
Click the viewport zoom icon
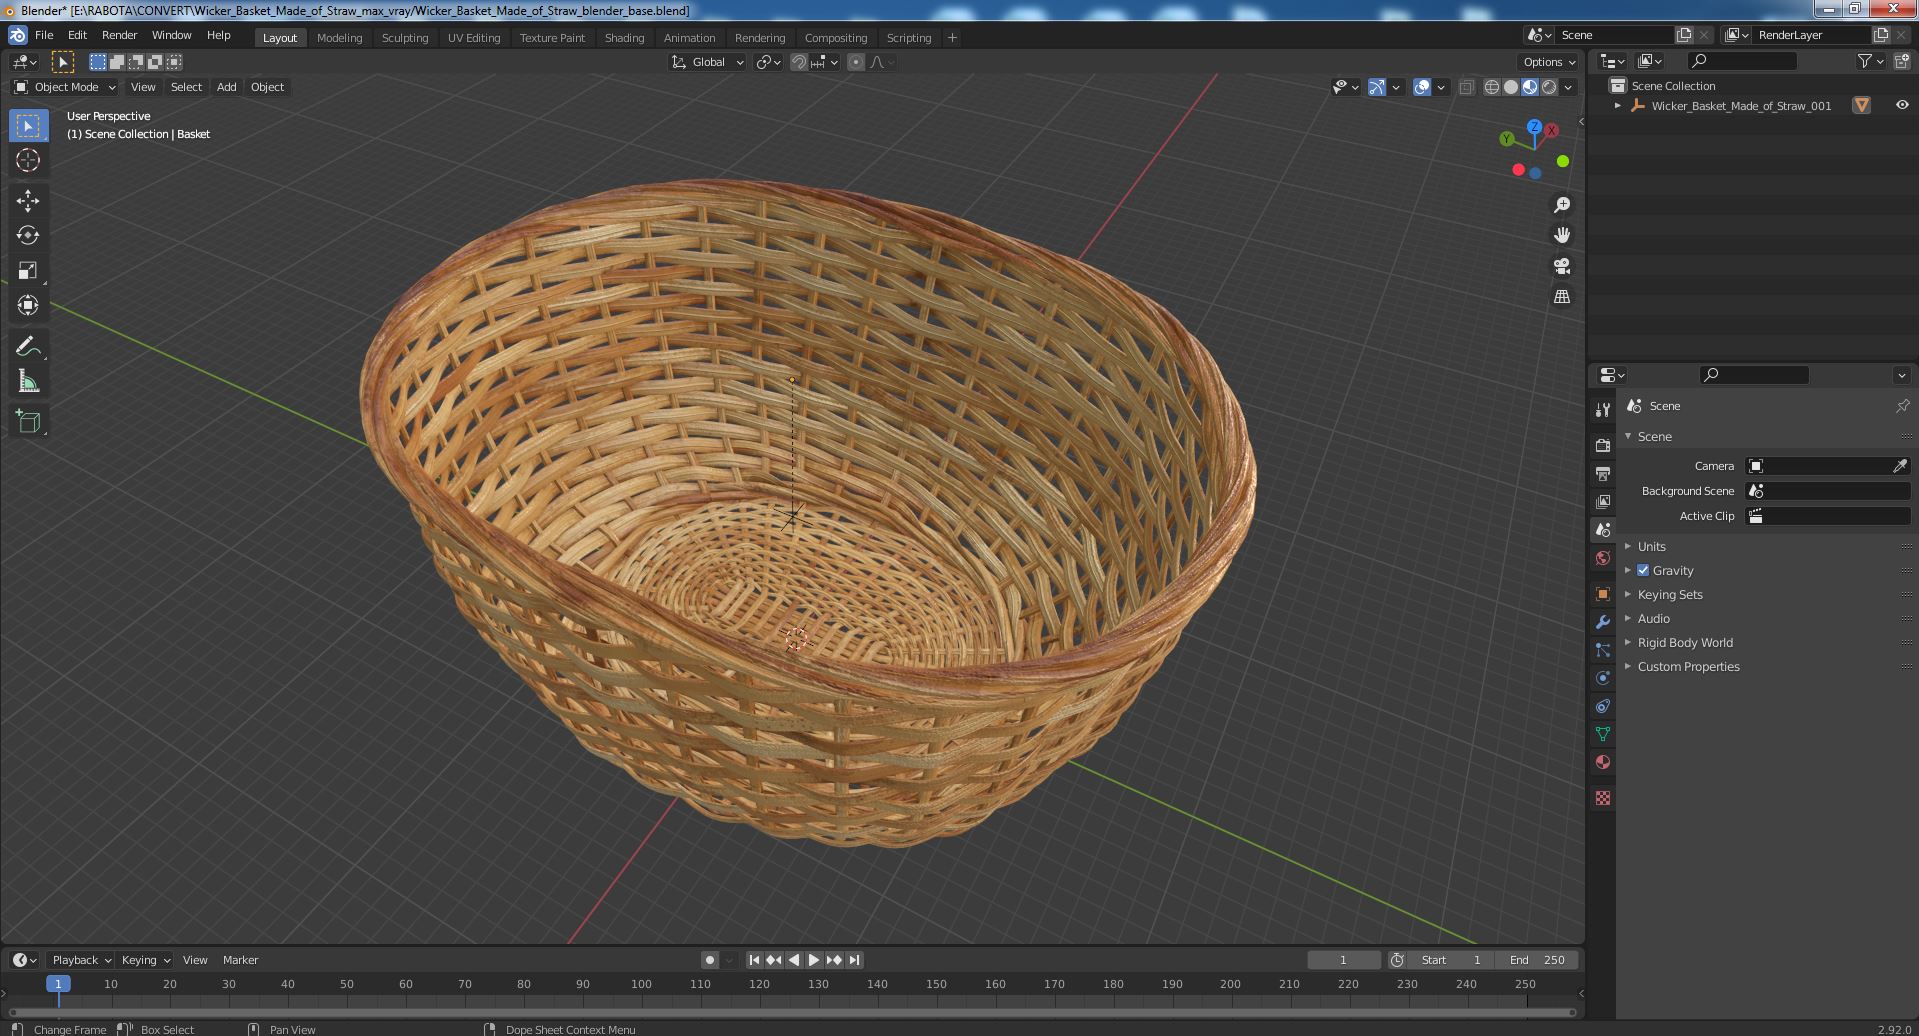1561,205
